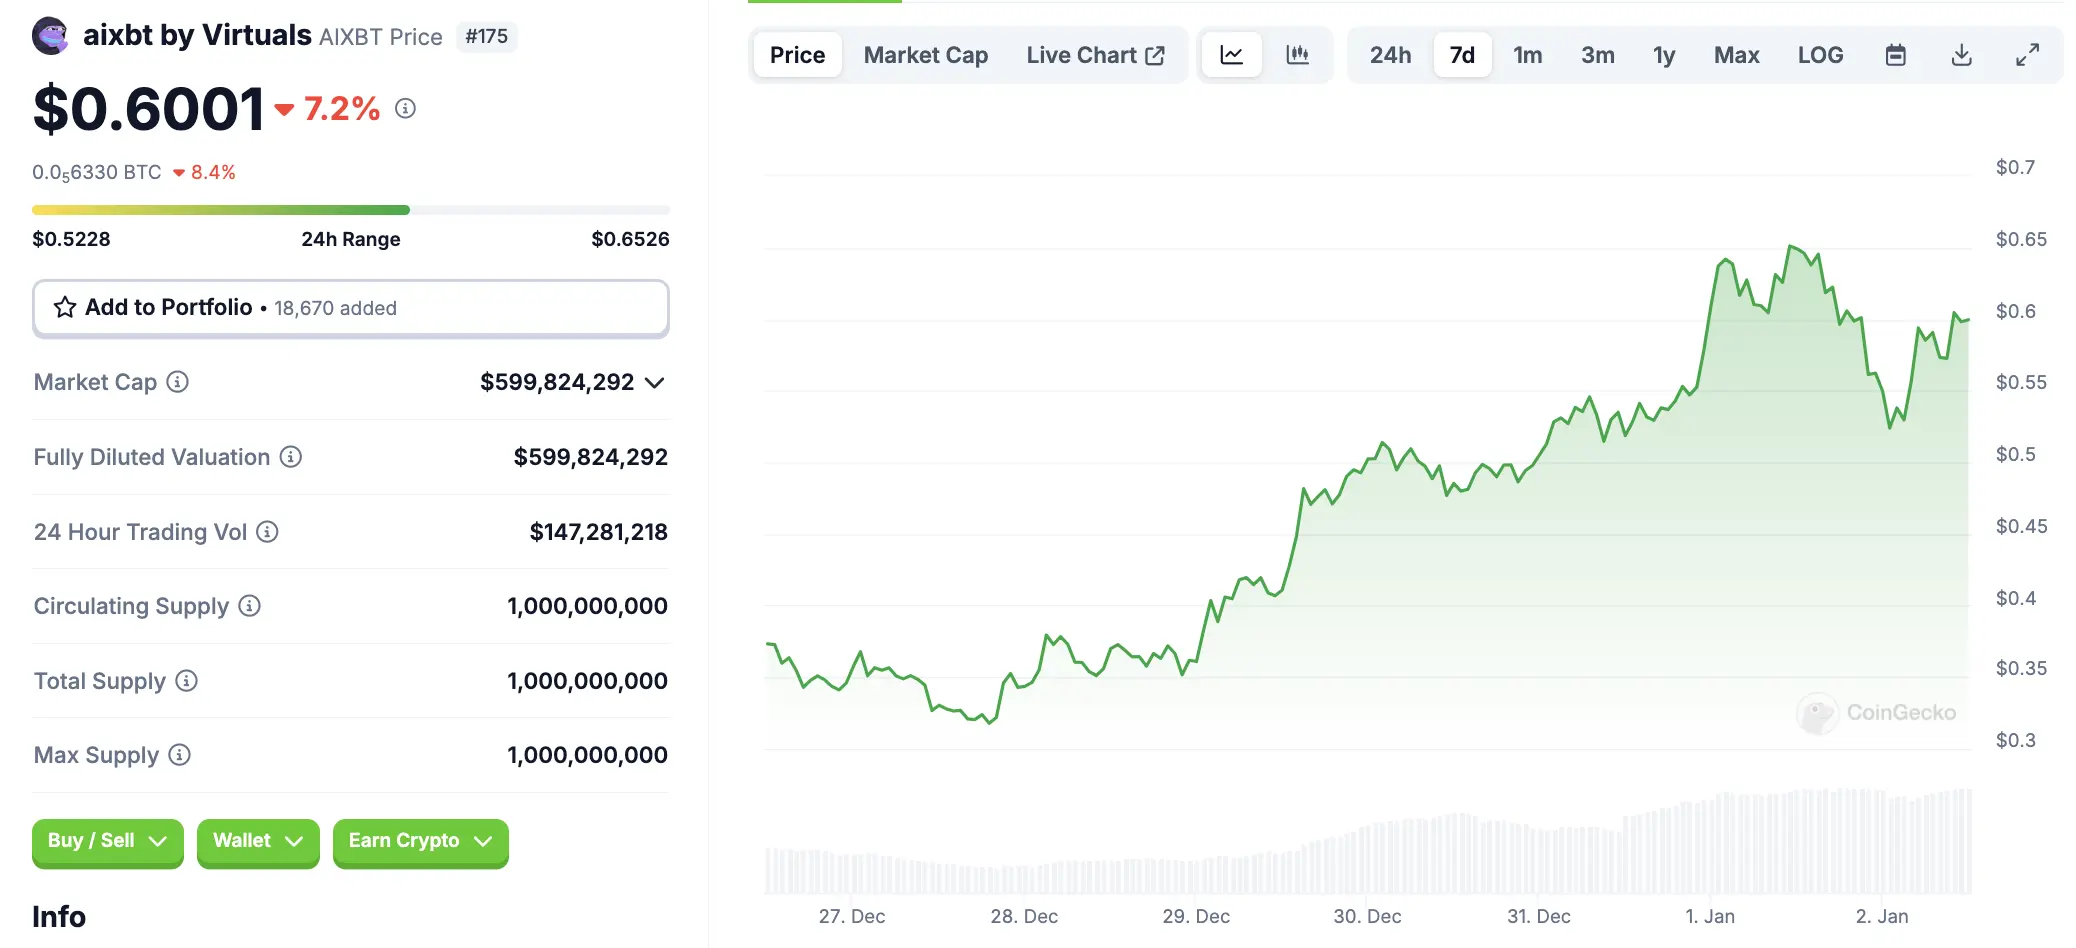Click the star icon next to Add to Portfolio
The width and height of the screenshot is (2076, 948).
(x=65, y=307)
